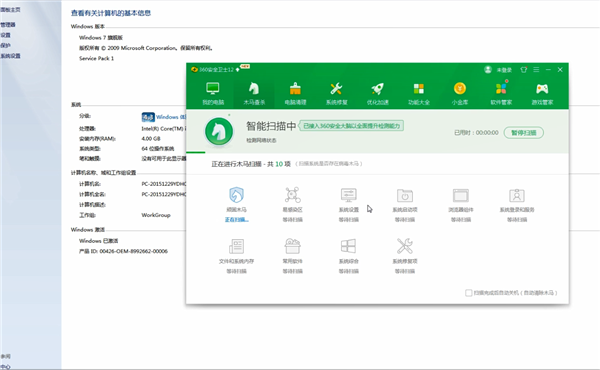Screen dimensions: 600x370
Task: Click the 系统修复项 crossed tools icon
Action: (x=404, y=246)
